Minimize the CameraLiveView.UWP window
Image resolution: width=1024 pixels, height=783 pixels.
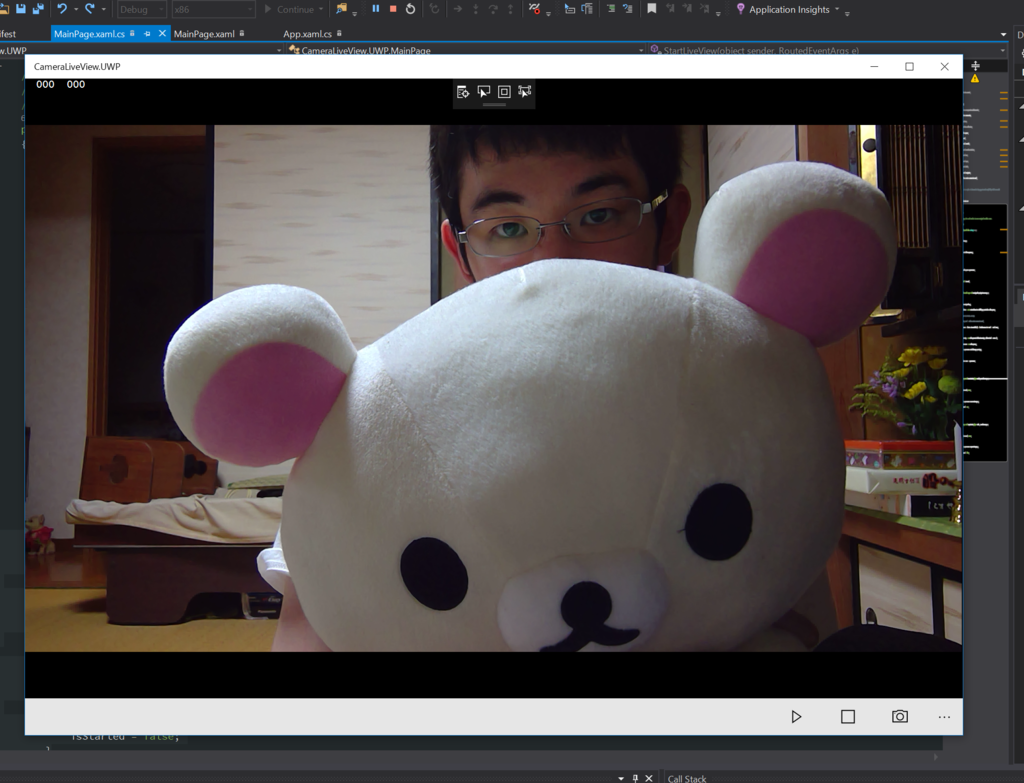click(874, 67)
